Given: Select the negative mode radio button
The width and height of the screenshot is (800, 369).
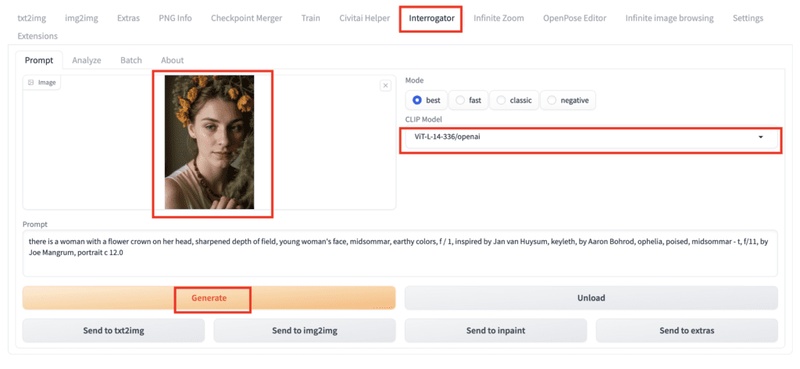Looking at the screenshot, I should 551,101.
